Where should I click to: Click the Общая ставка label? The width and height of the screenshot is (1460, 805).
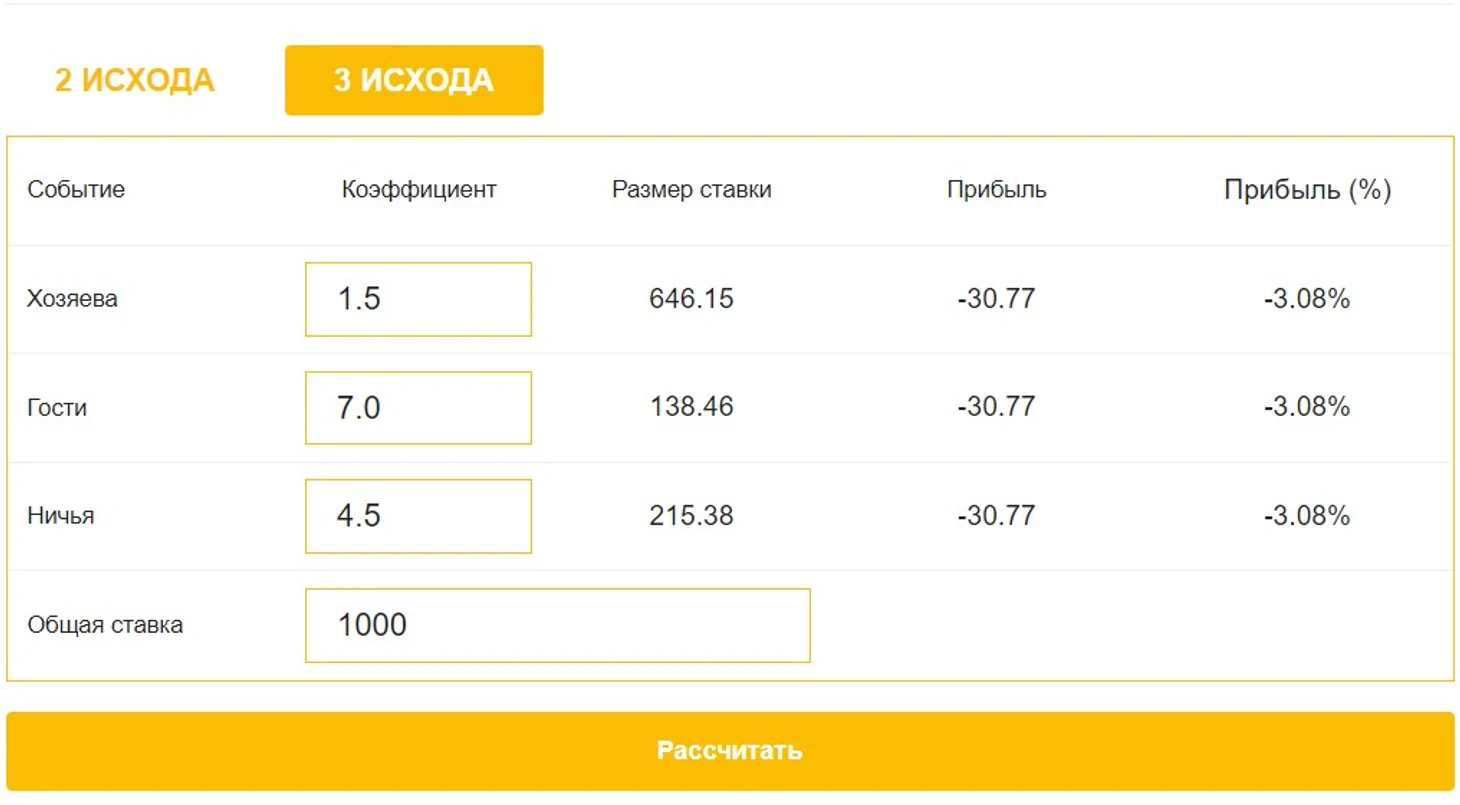click(x=105, y=626)
